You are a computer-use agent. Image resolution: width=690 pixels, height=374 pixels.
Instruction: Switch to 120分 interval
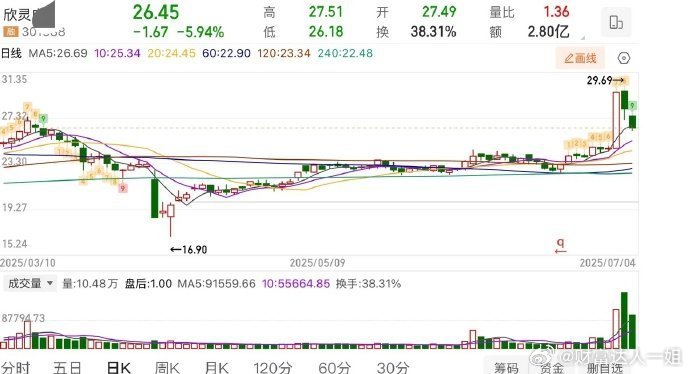(x=273, y=367)
